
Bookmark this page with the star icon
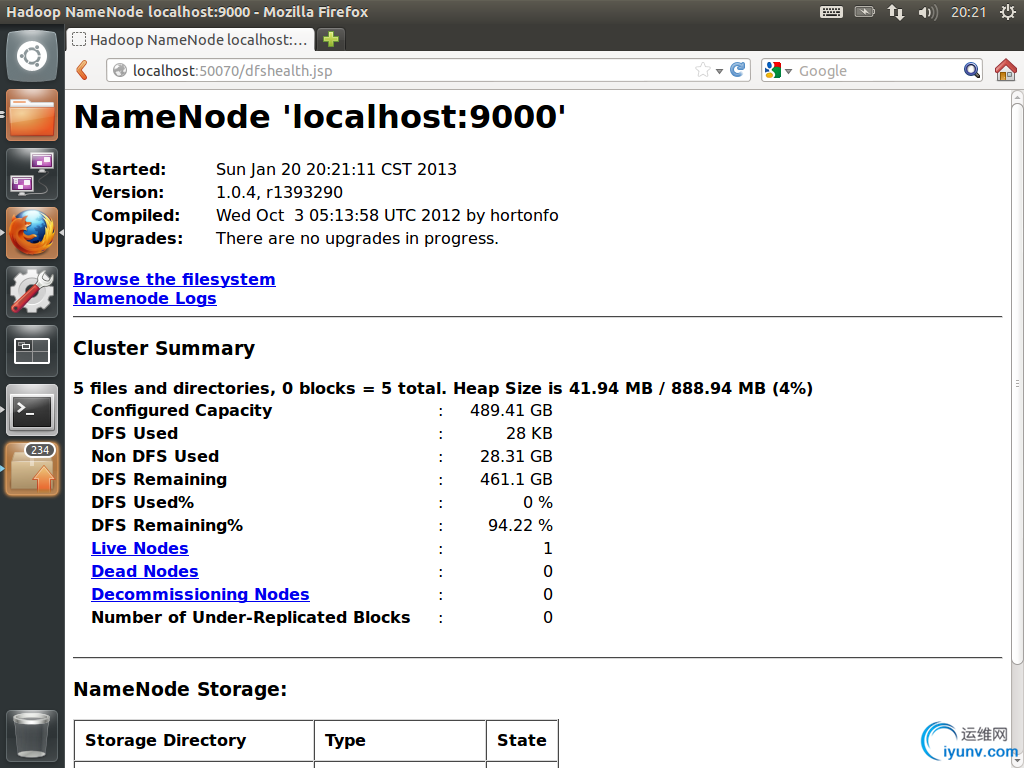pos(703,70)
